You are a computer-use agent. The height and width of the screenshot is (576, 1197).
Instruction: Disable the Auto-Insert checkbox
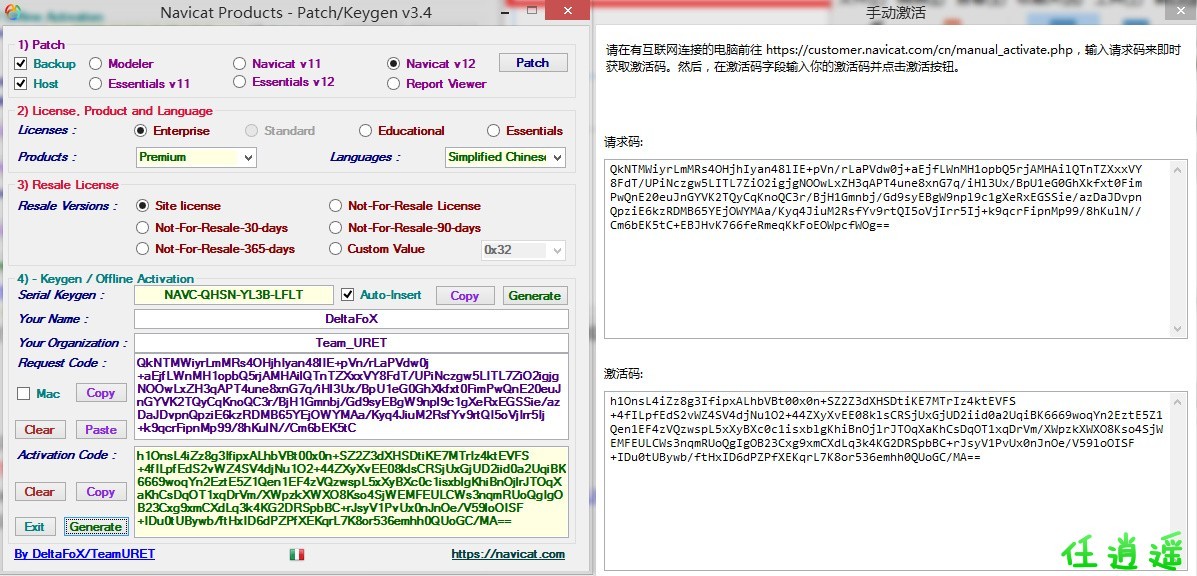point(348,294)
